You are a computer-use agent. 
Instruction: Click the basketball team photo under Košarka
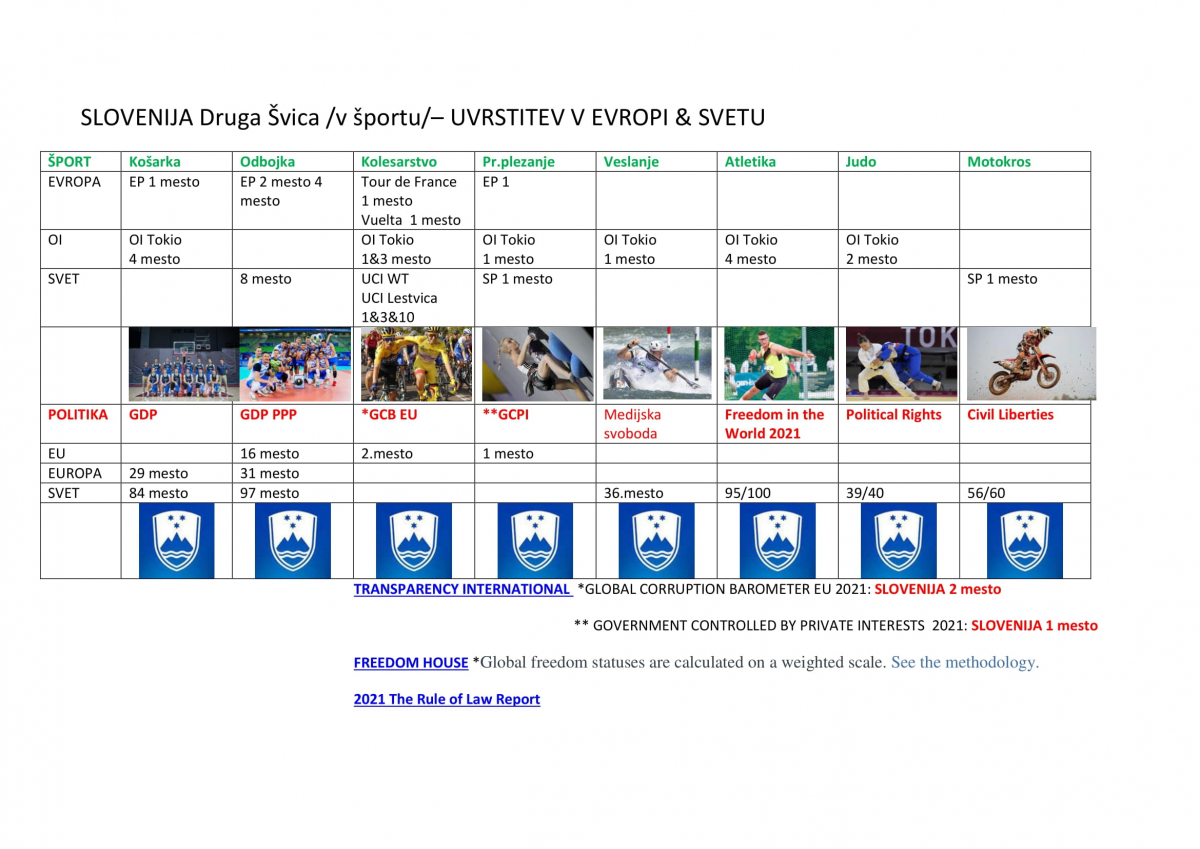click(179, 365)
